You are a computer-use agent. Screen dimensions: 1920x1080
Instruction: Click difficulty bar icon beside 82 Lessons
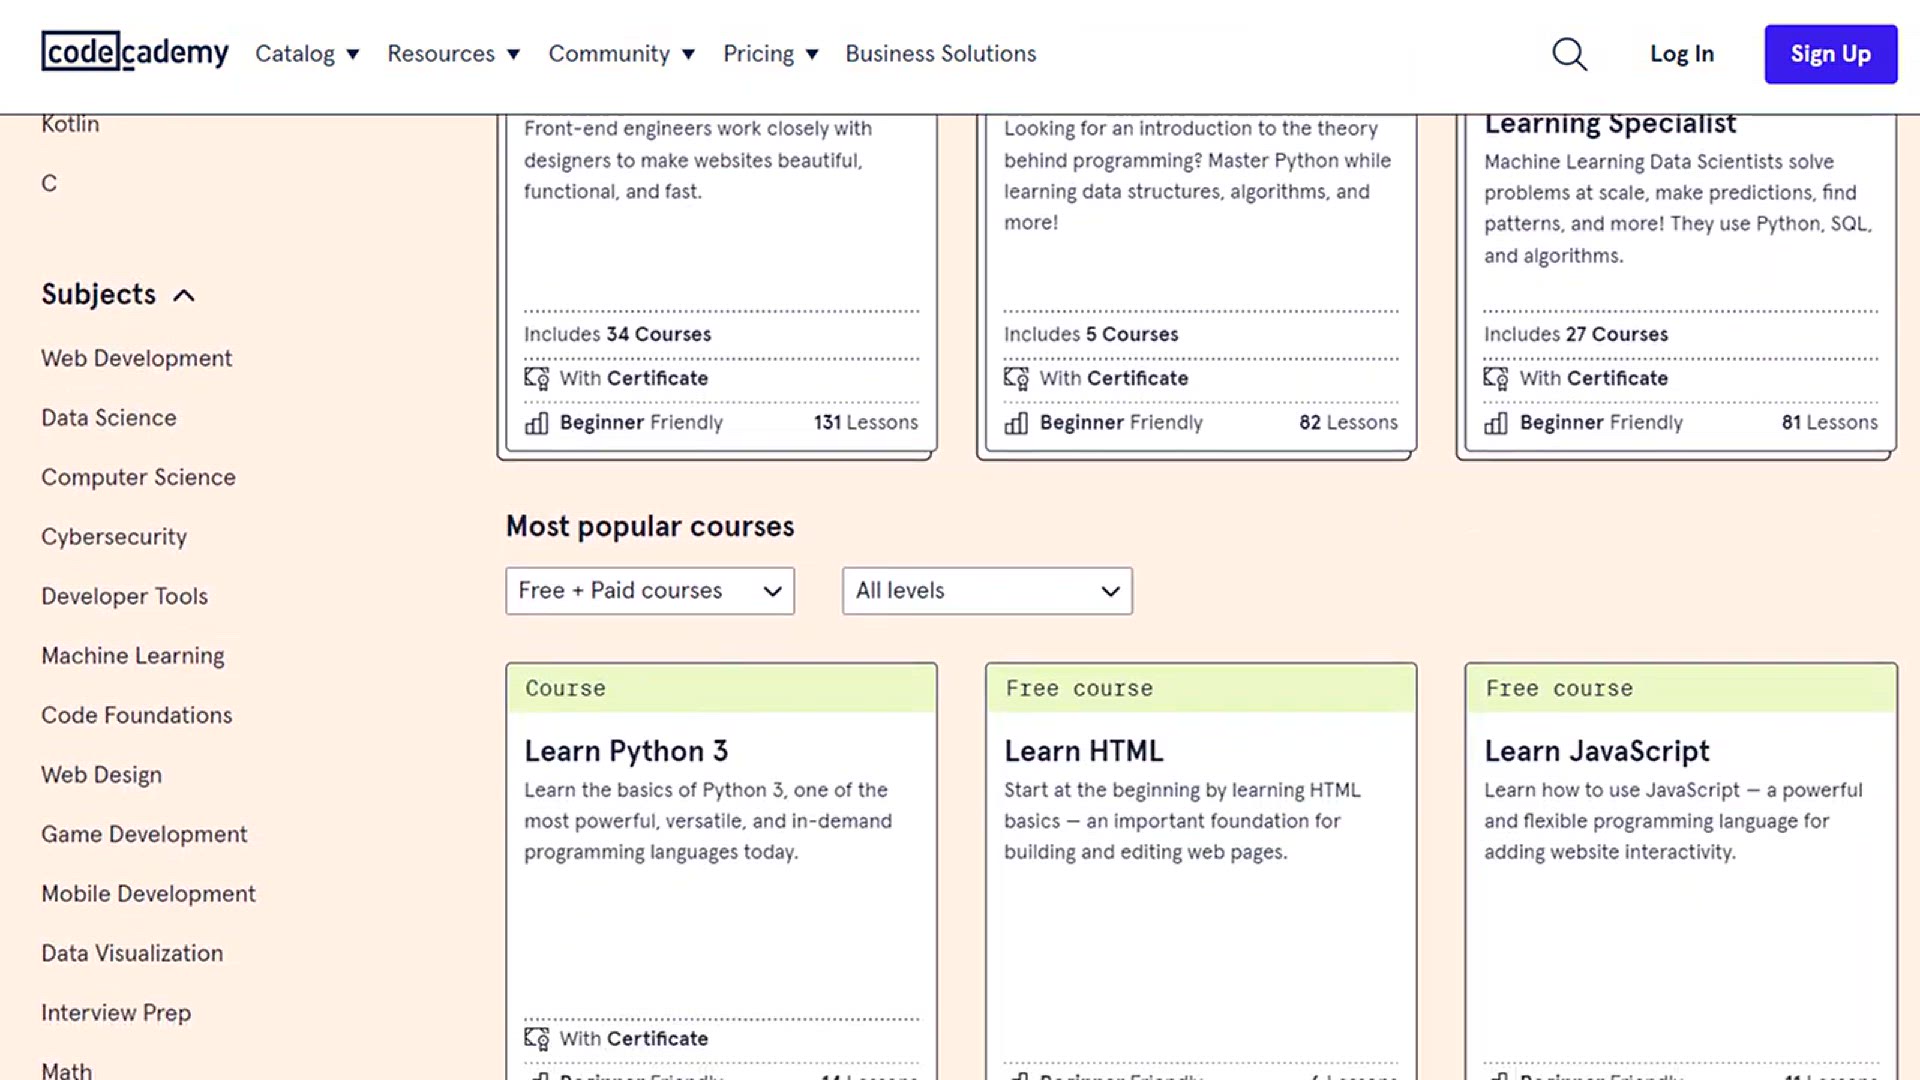click(x=1017, y=423)
